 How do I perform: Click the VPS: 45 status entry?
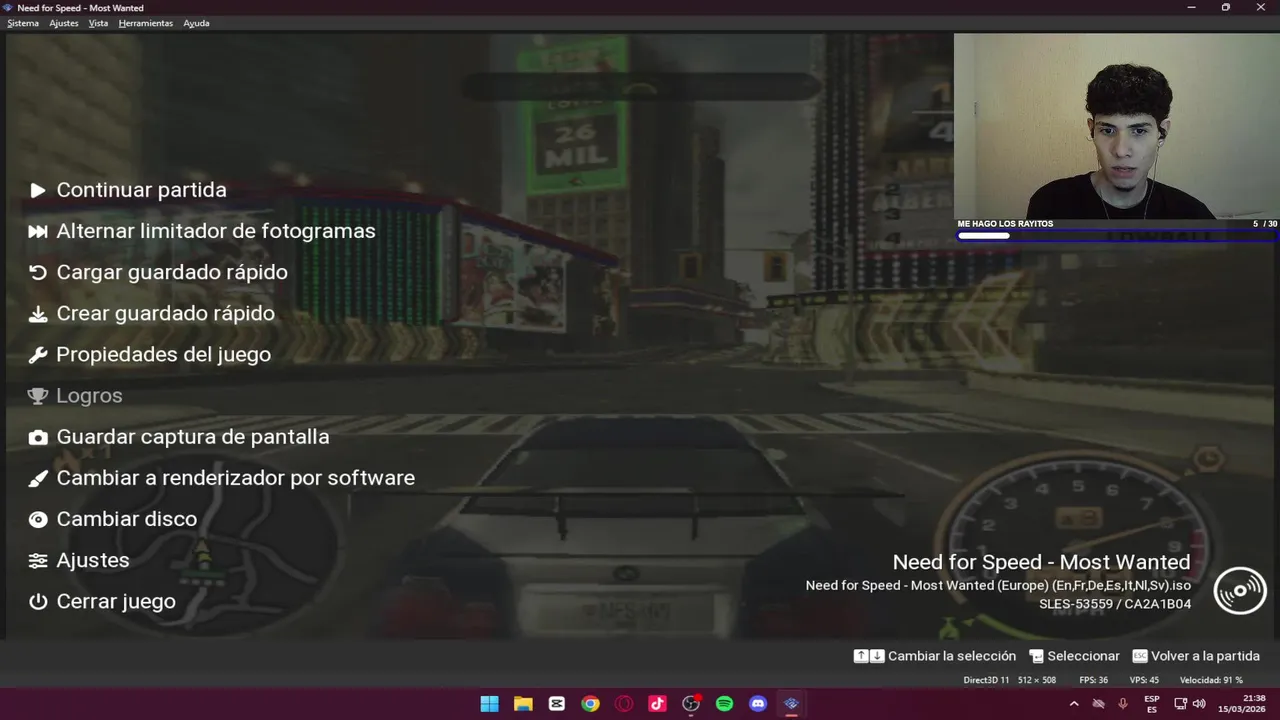tap(1144, 680)
